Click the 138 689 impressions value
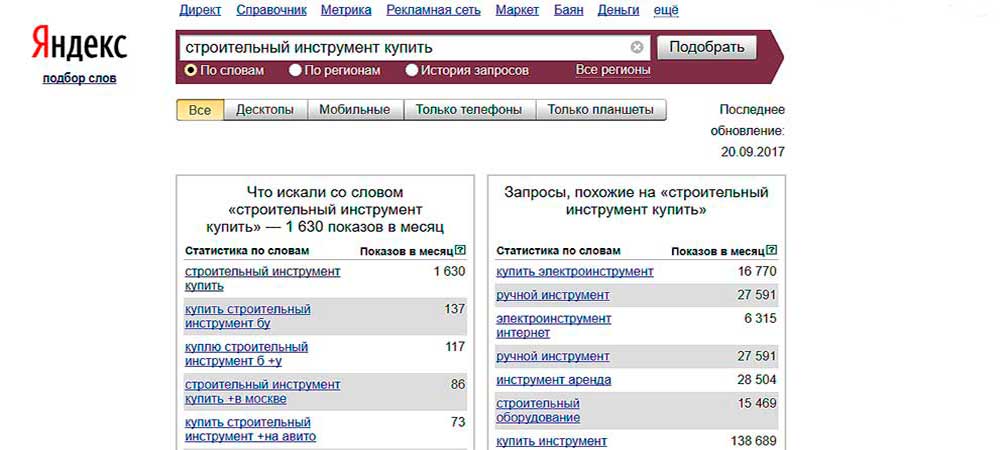Image resolution: width=1000 pixels, height=450 pixels. point(753,441)
